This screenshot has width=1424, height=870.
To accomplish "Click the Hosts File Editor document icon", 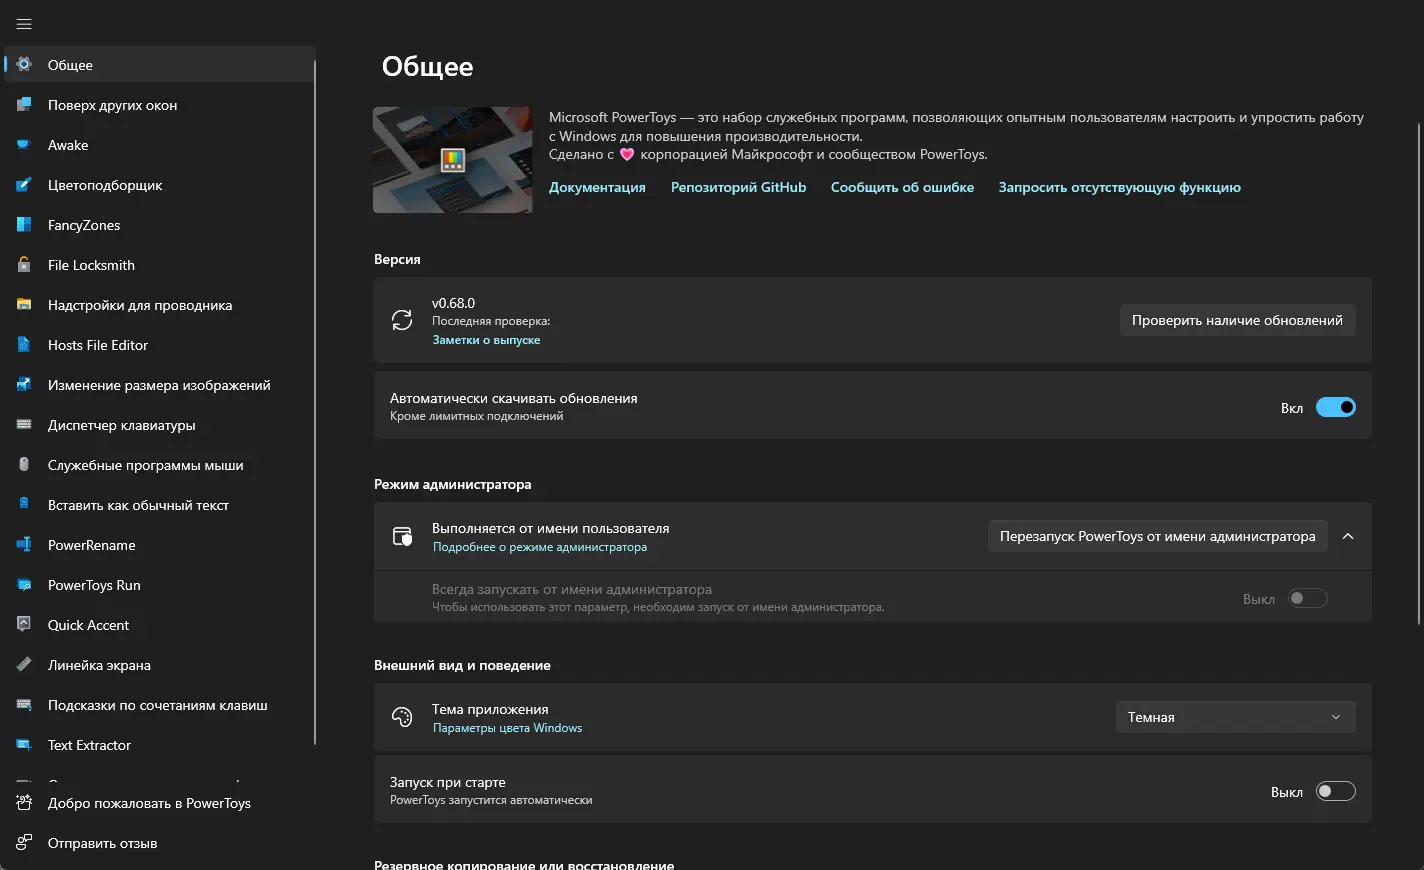I will (x=24, y=345).
